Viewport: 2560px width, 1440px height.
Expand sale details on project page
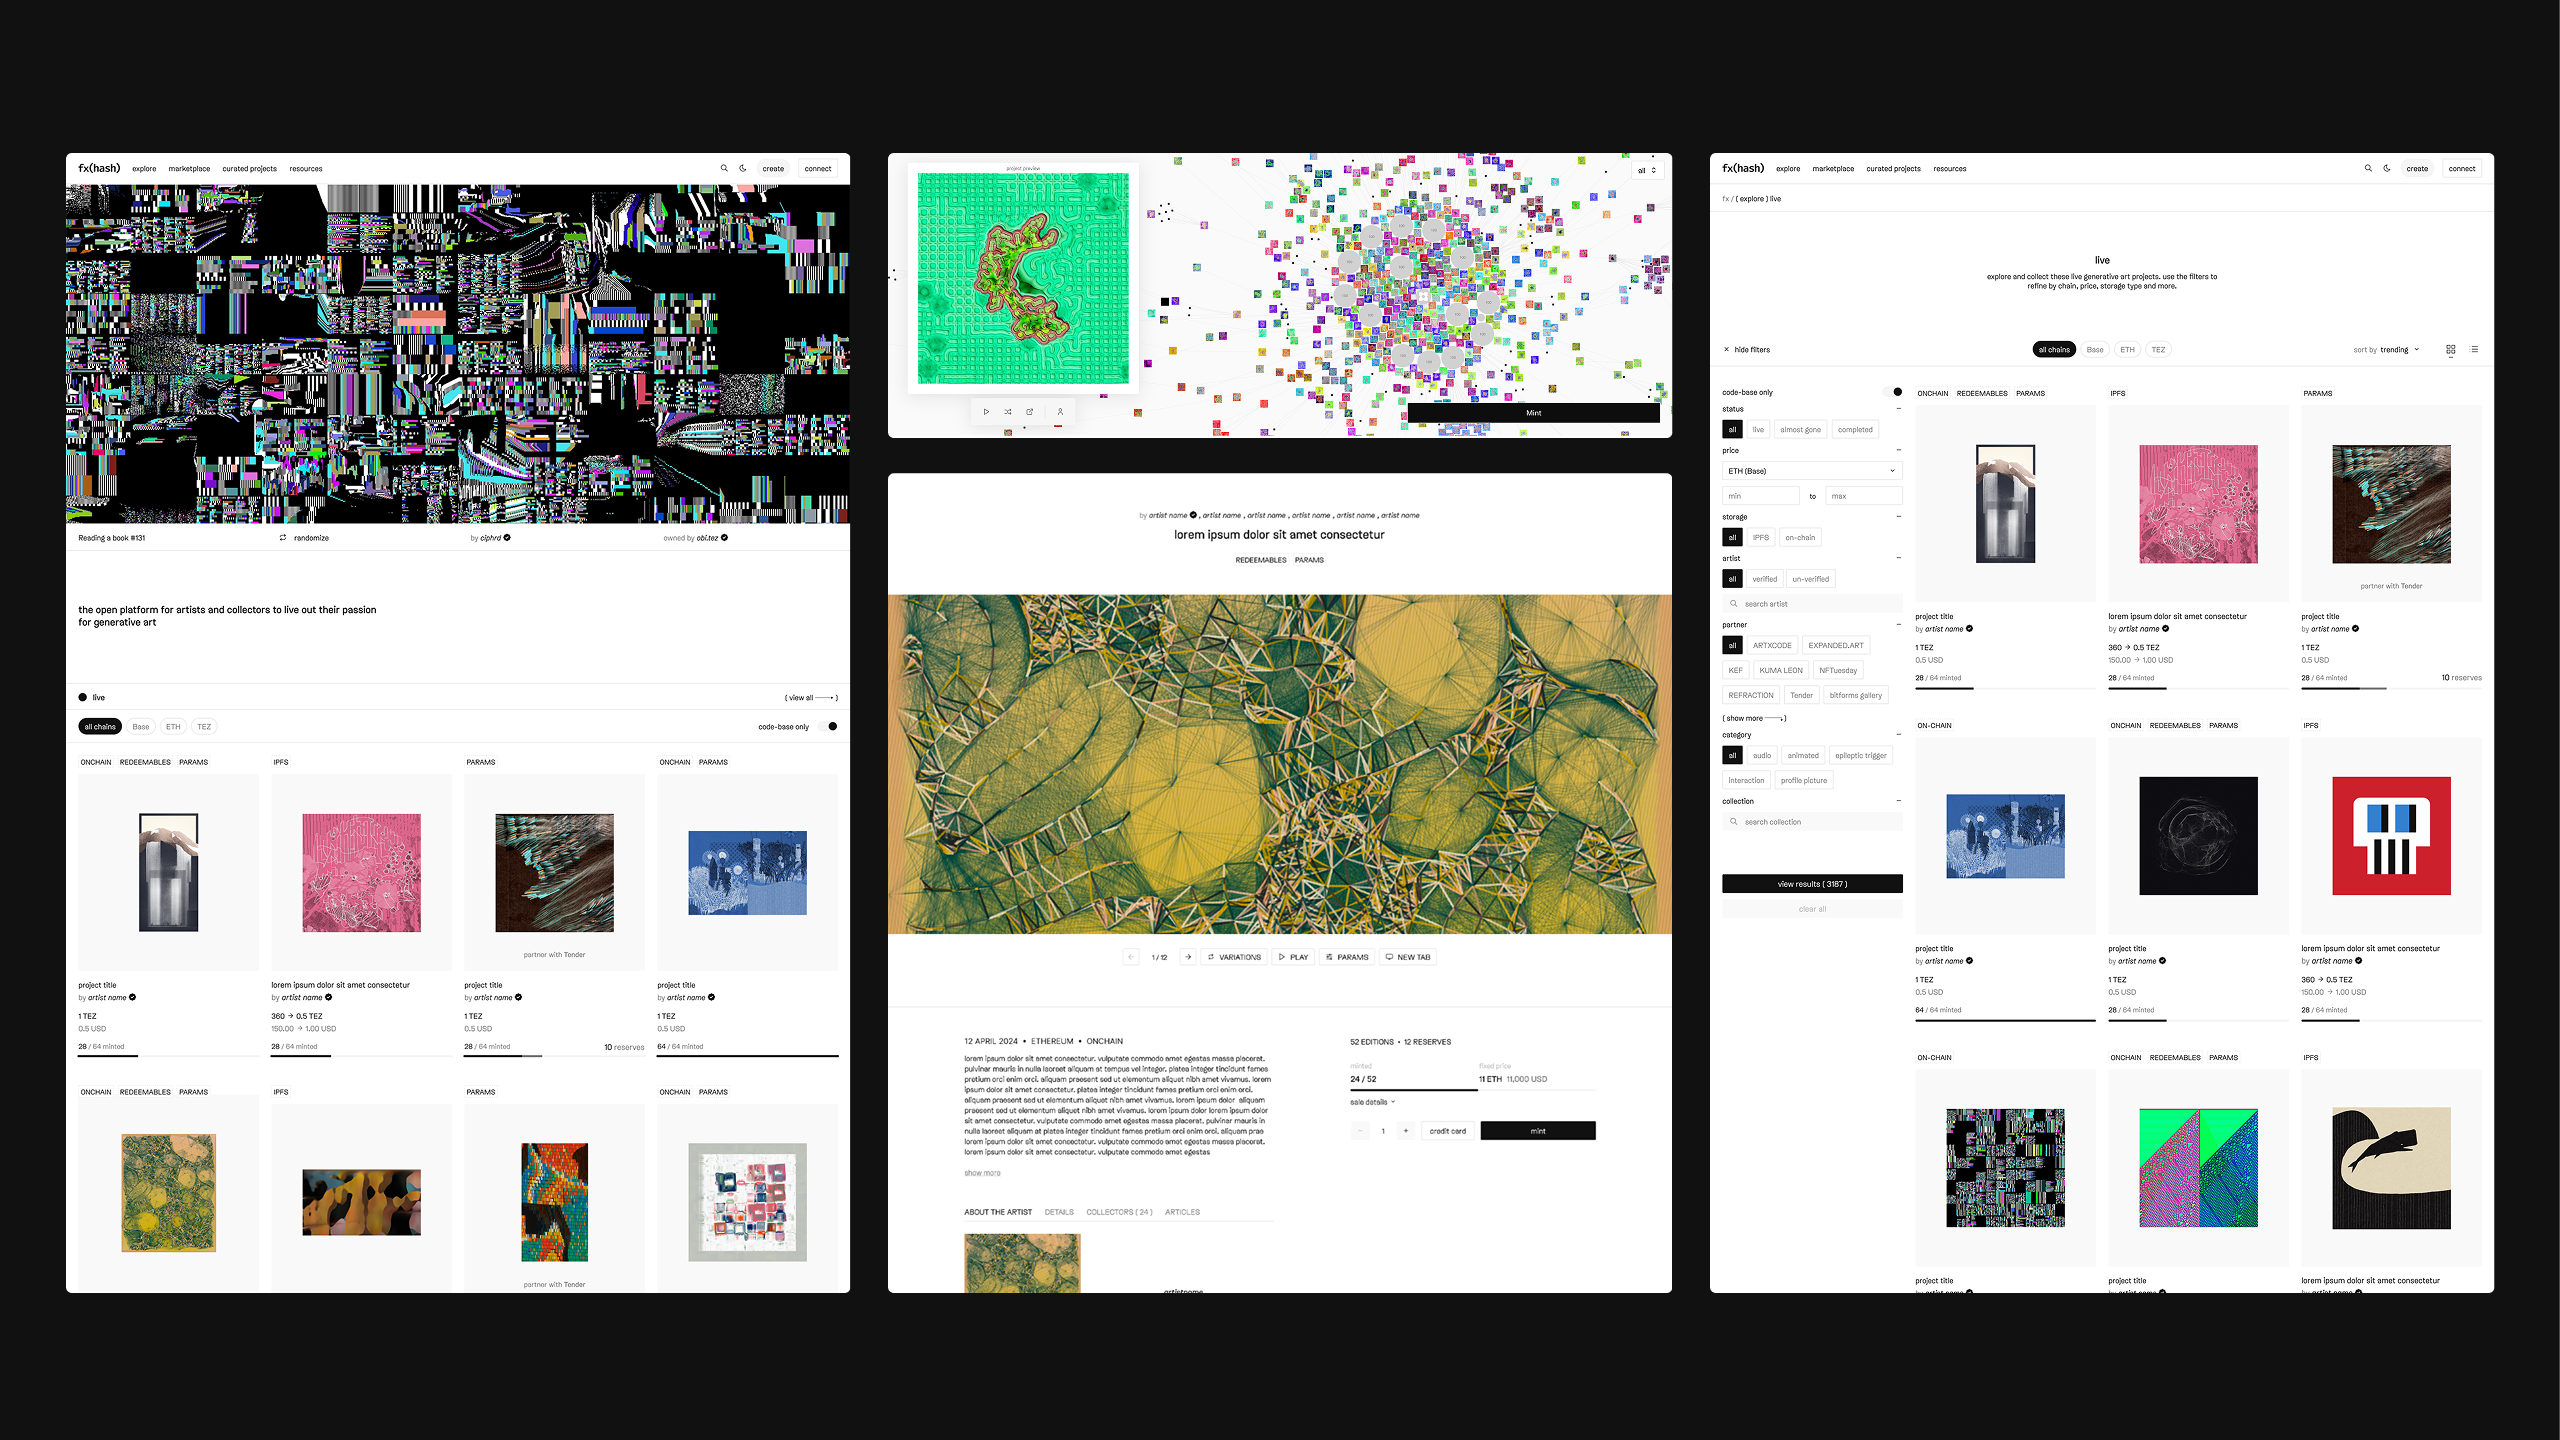[1372, 1102]
